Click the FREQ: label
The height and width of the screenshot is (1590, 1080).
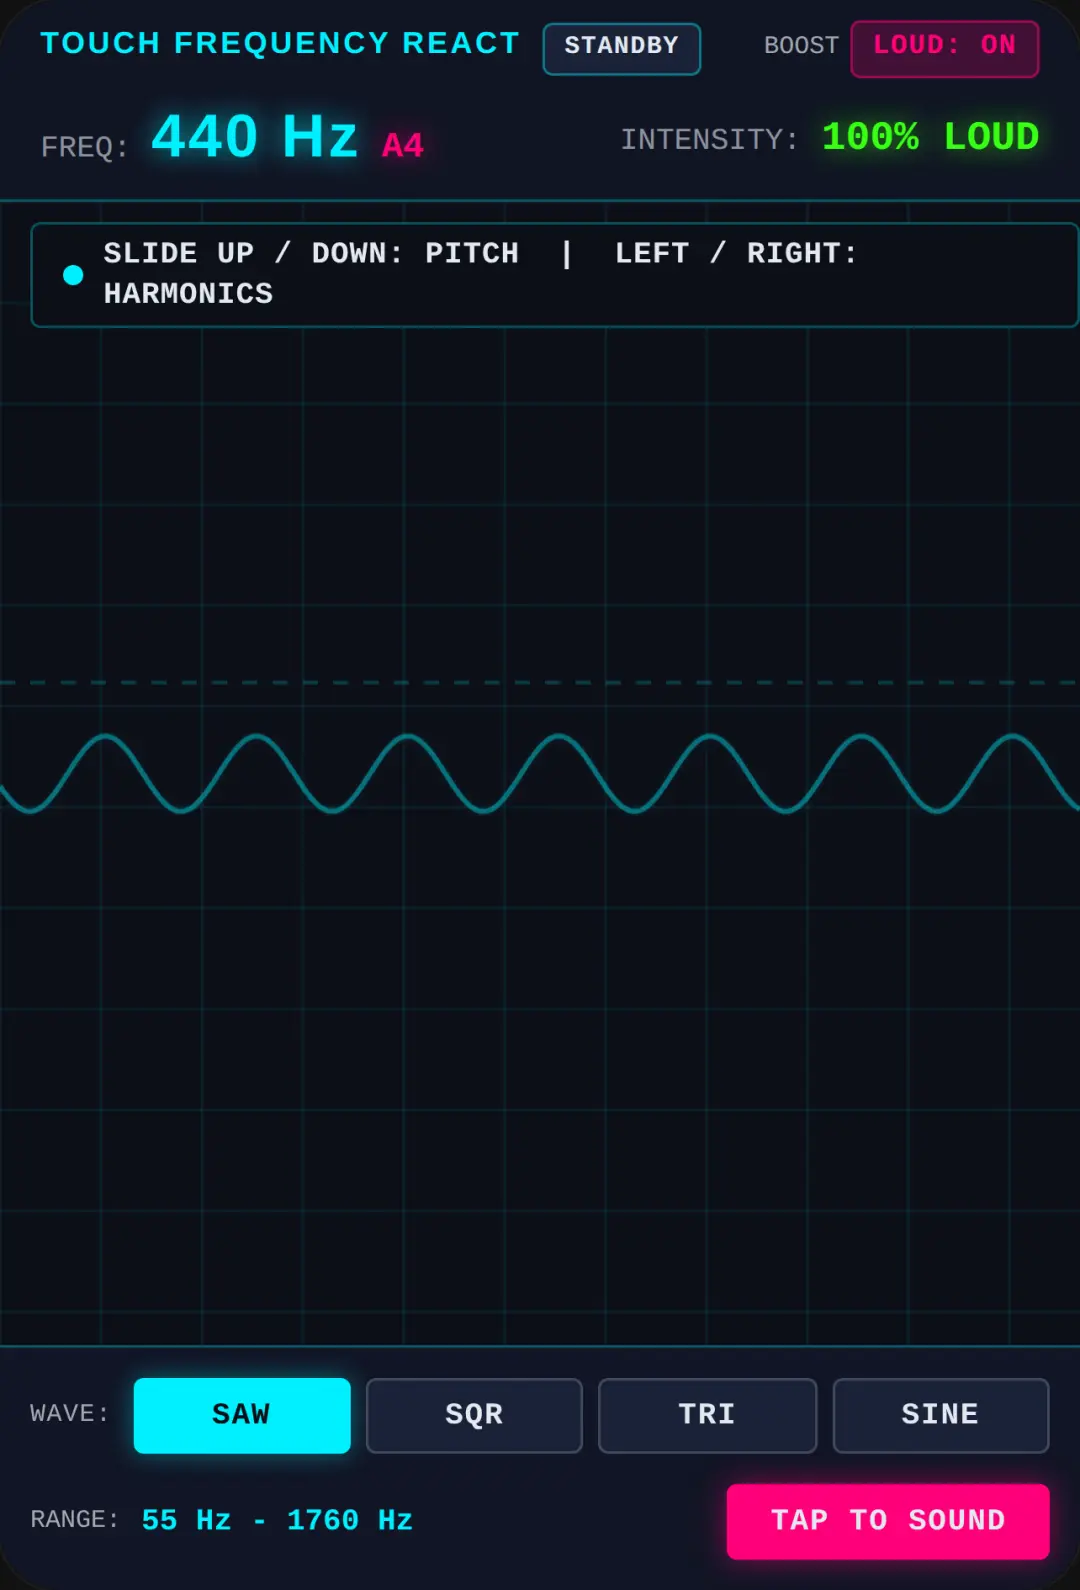click(85, 147)
